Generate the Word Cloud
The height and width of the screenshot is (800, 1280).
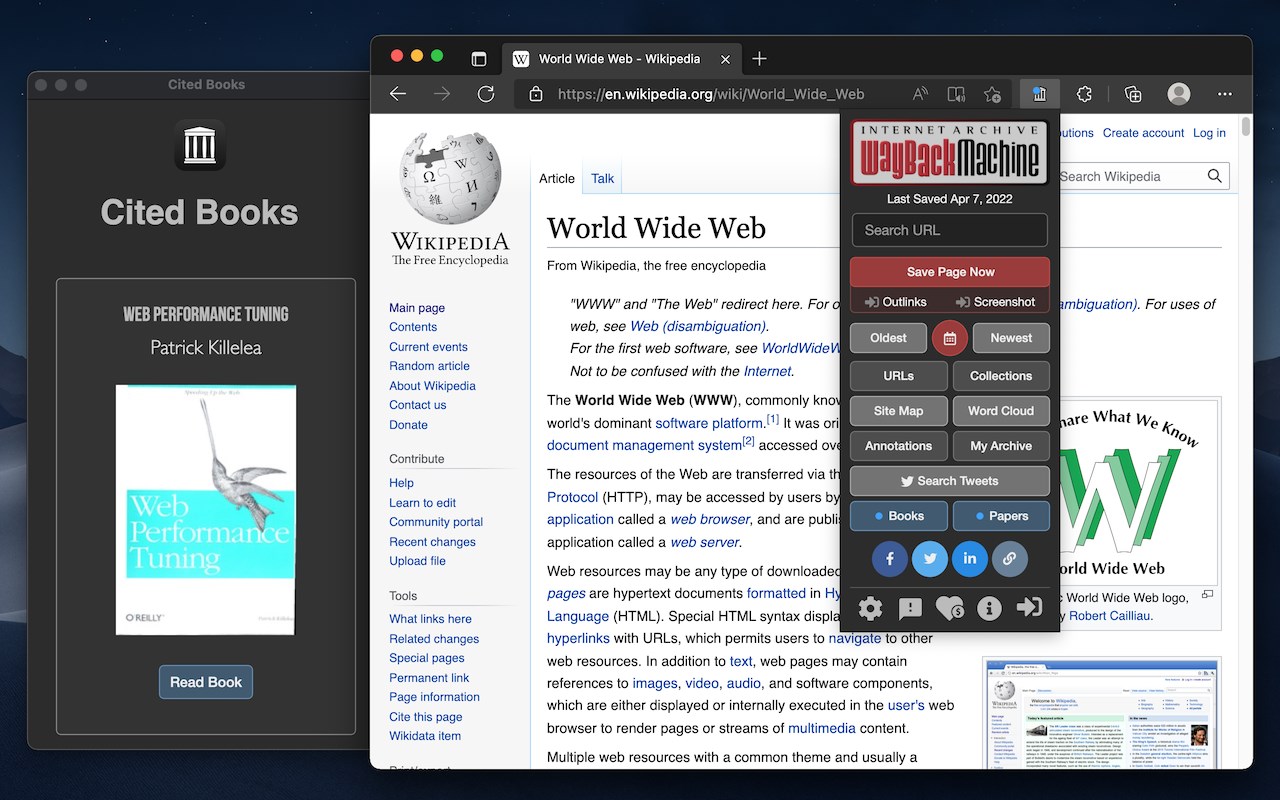[1001, 411]
